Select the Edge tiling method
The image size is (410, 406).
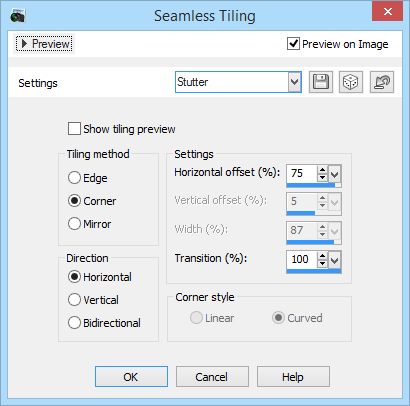(x=74, y=178)
